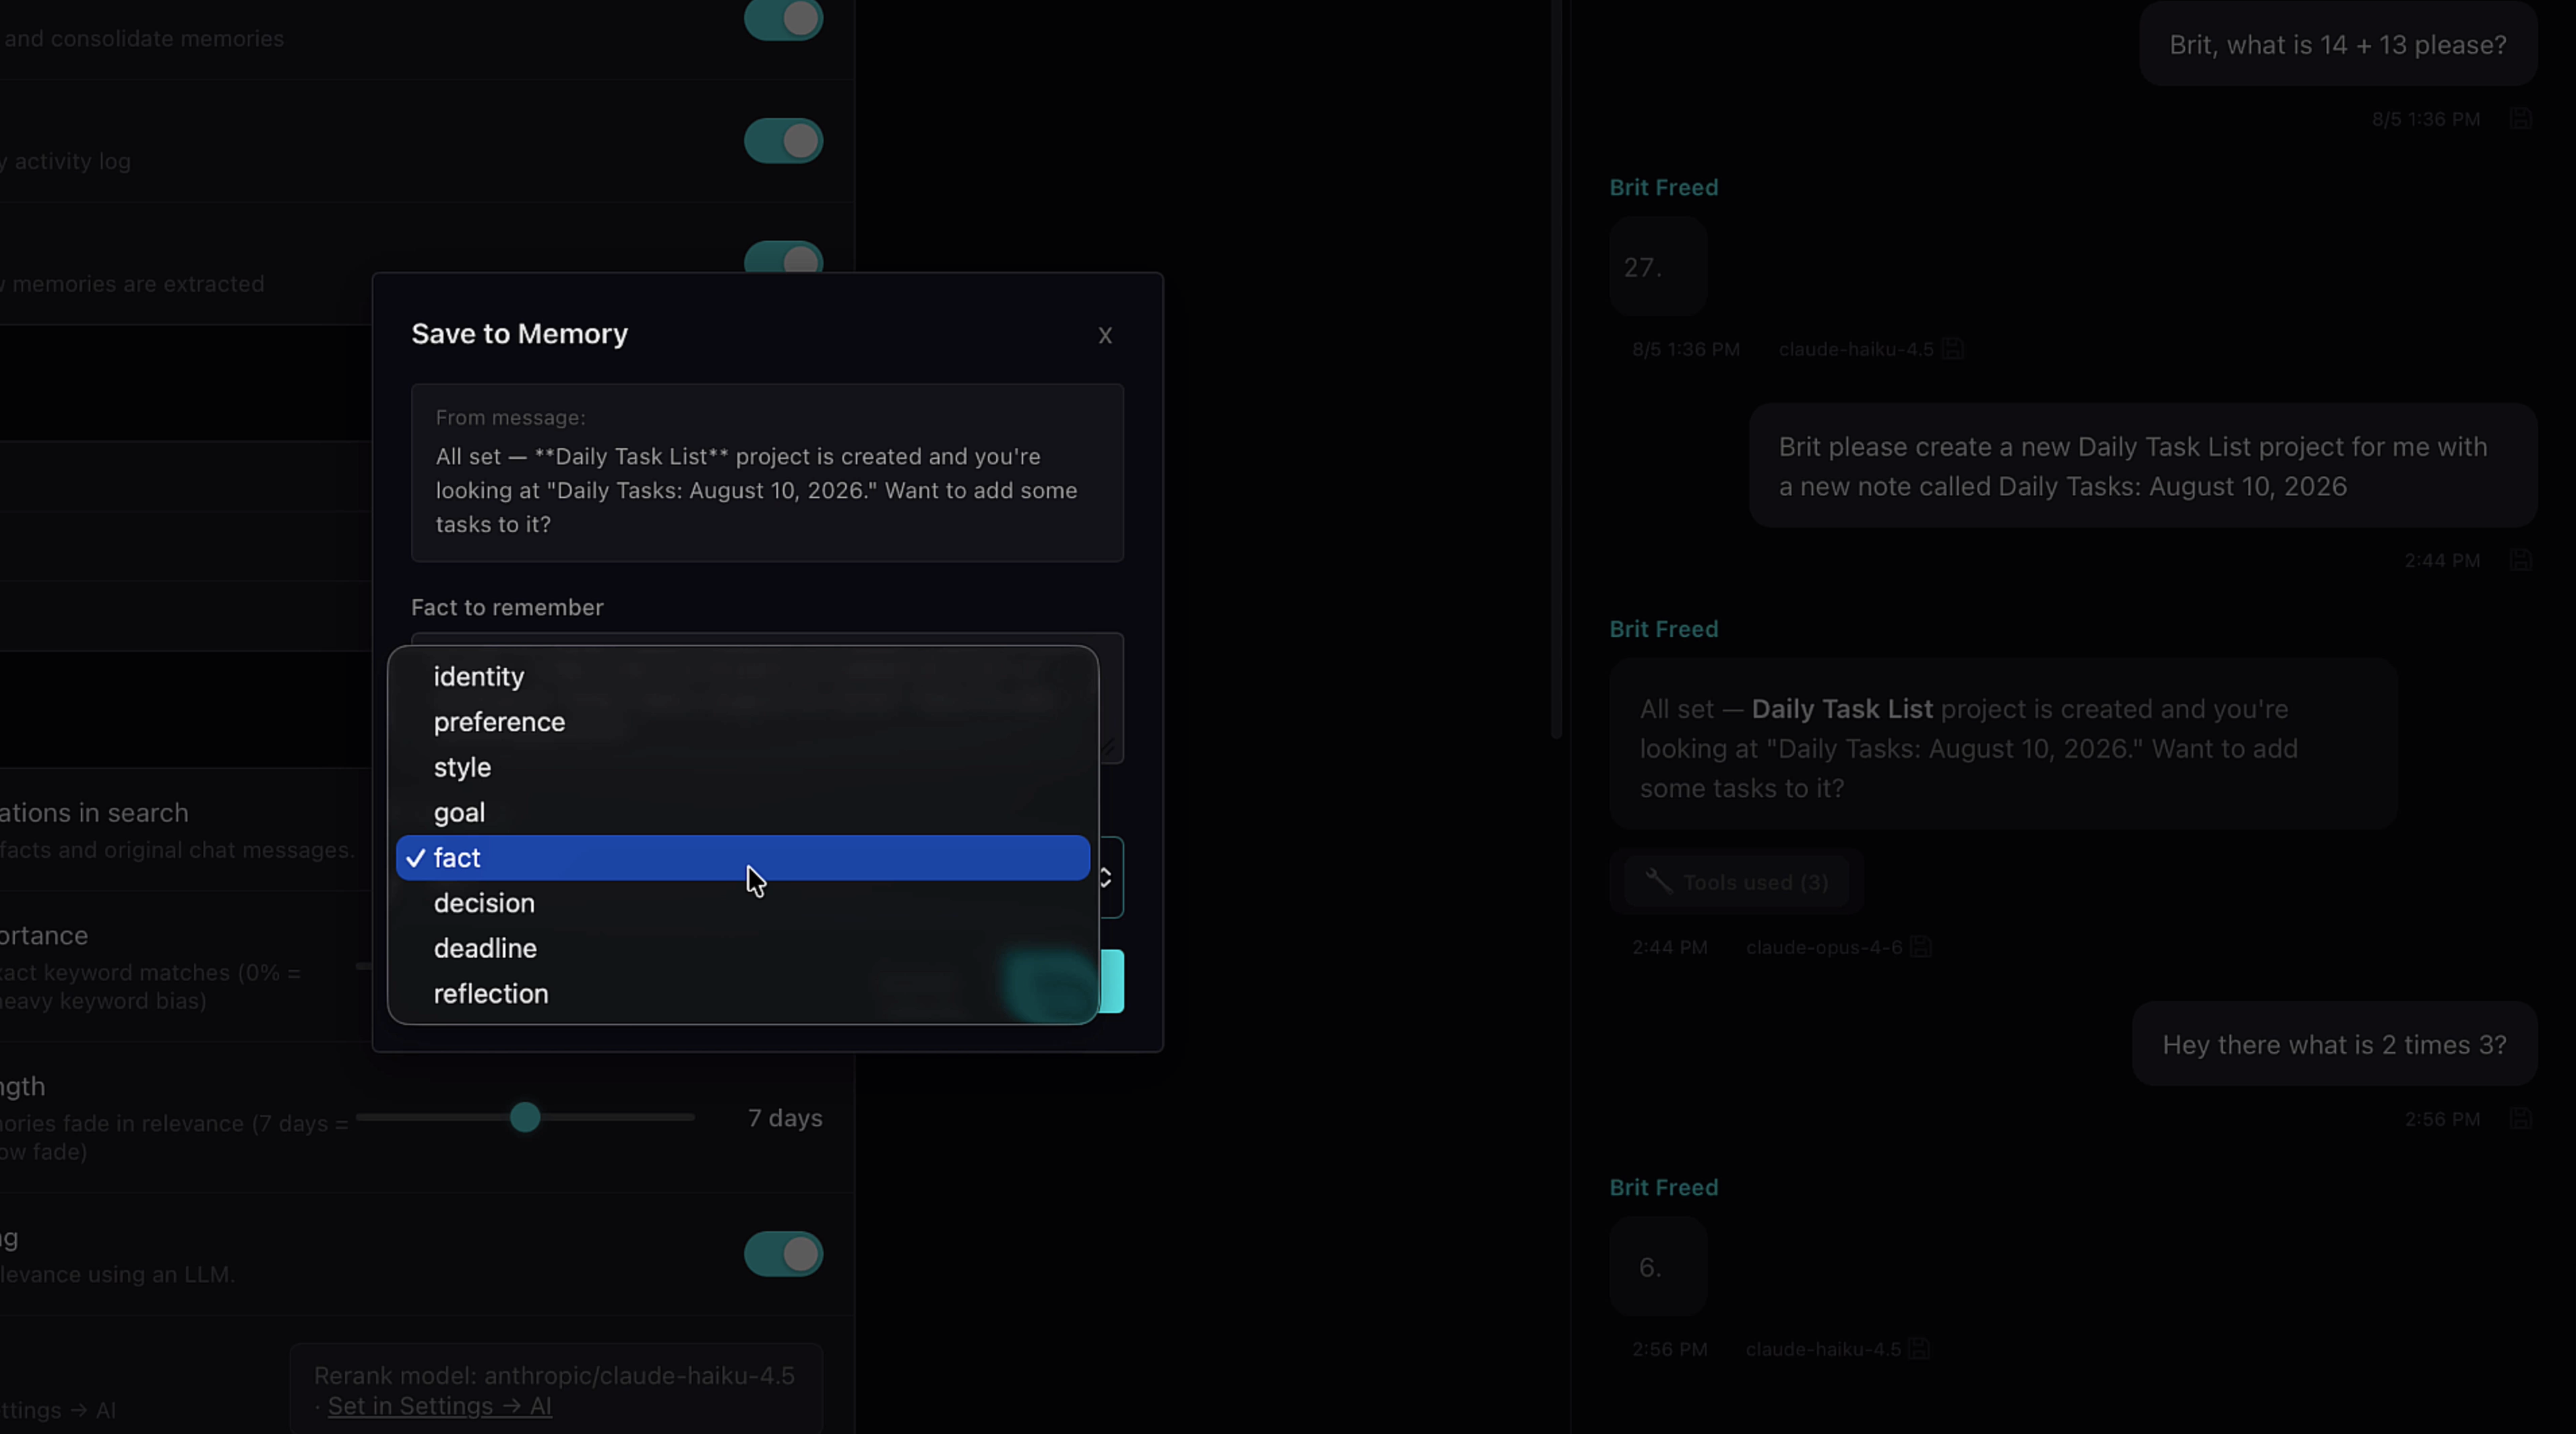Pick the style memory type
2576x1434 pixels.
[742, 767]
